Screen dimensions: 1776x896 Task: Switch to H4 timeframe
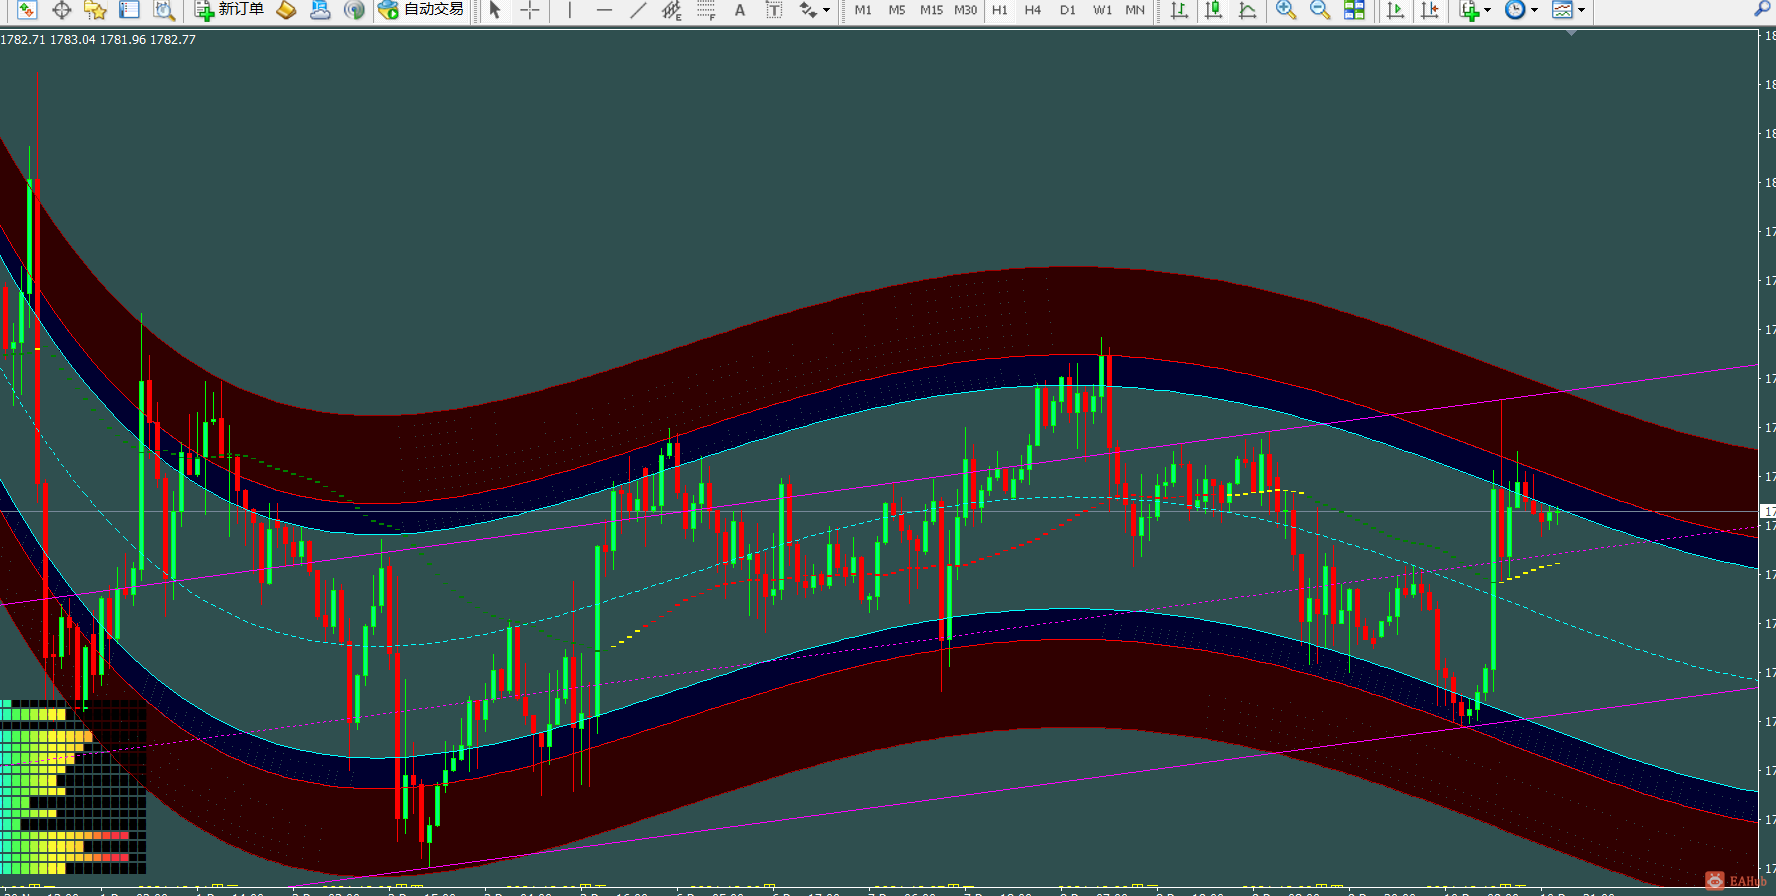coord(1033,10)
